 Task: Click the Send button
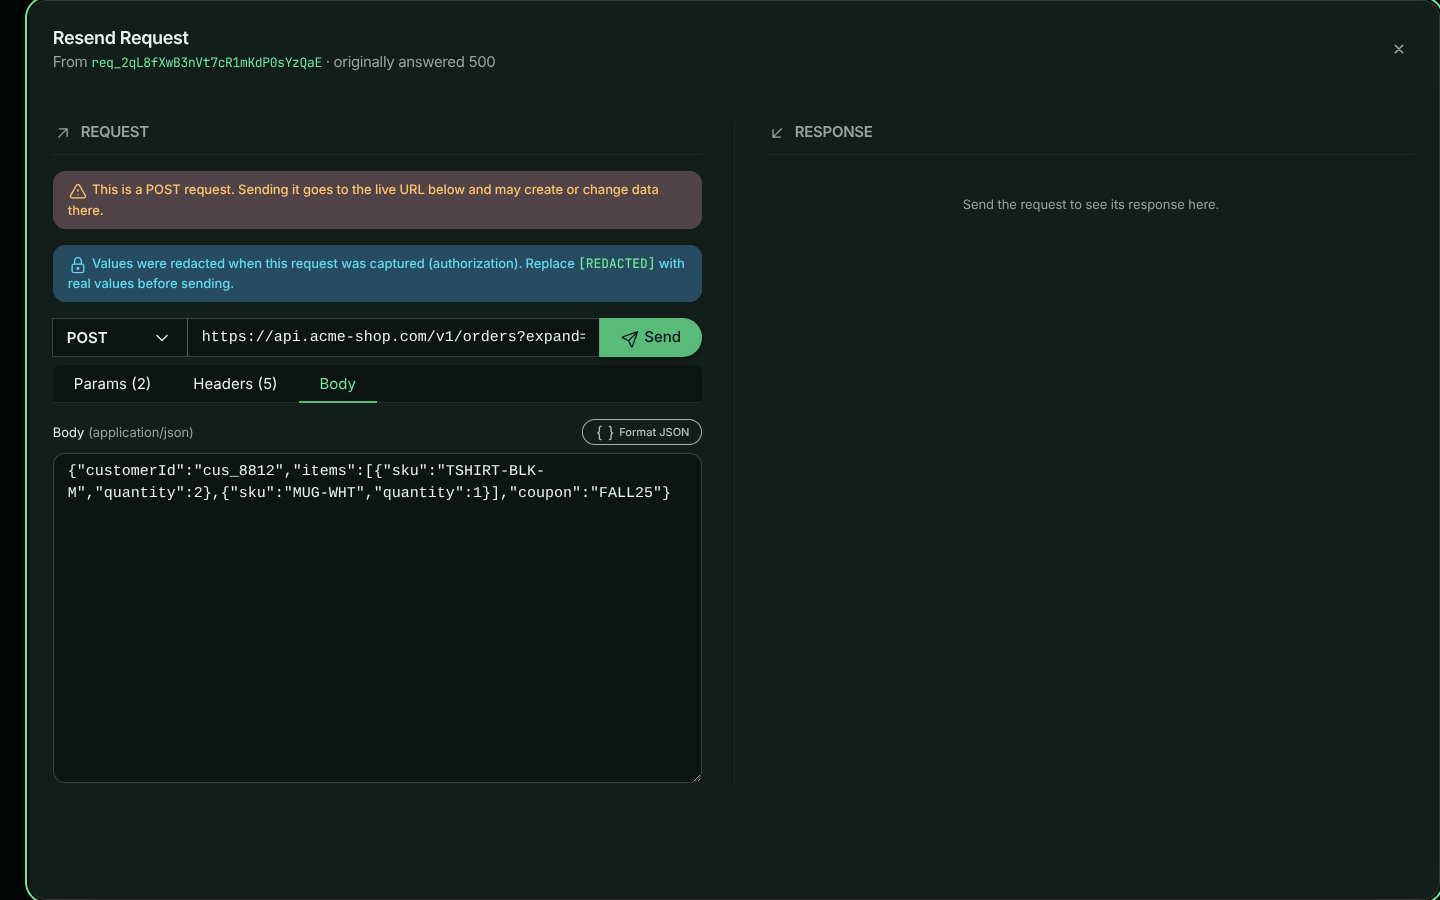pyautogui.click(x=650, y=337)
